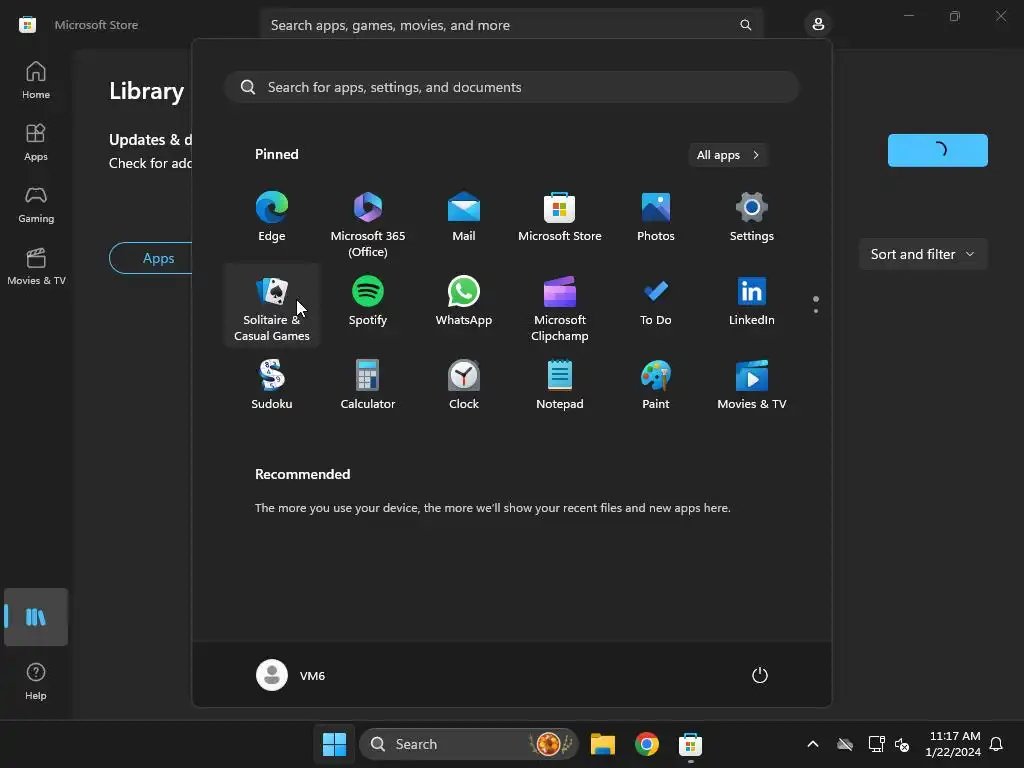The height and width of the screenshot is (768, 1024).
Task: Open the taskbar clock and date
Action: [953, 744]
